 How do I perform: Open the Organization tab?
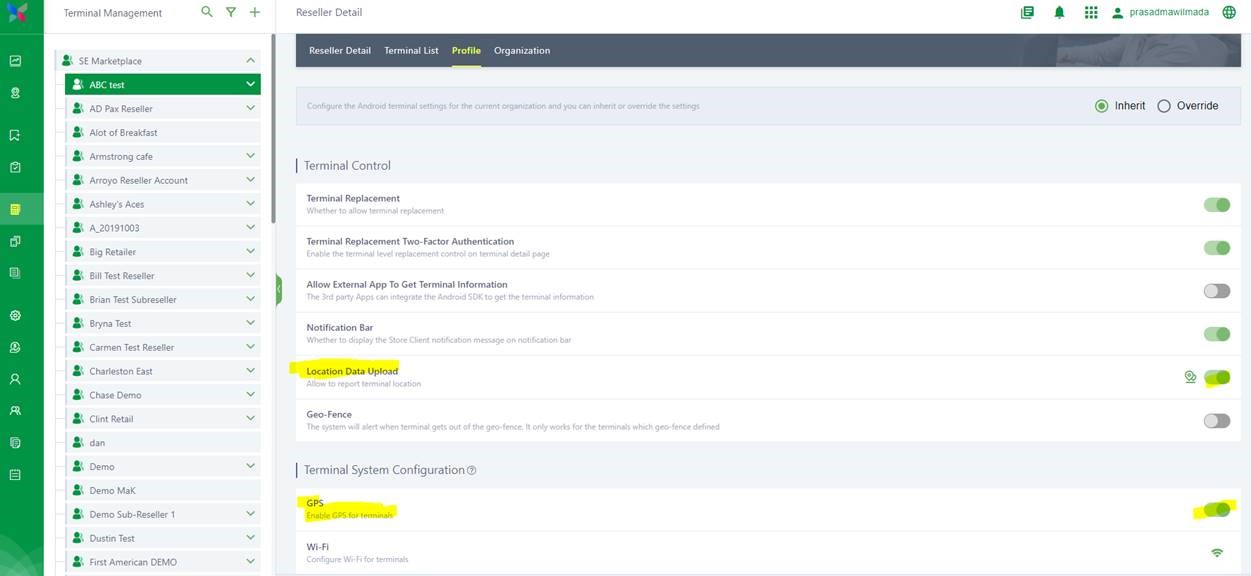point(521,51)
